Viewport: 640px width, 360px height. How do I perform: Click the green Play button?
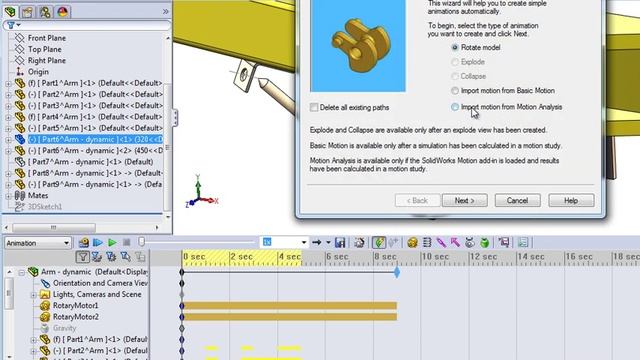click(112, 242)
